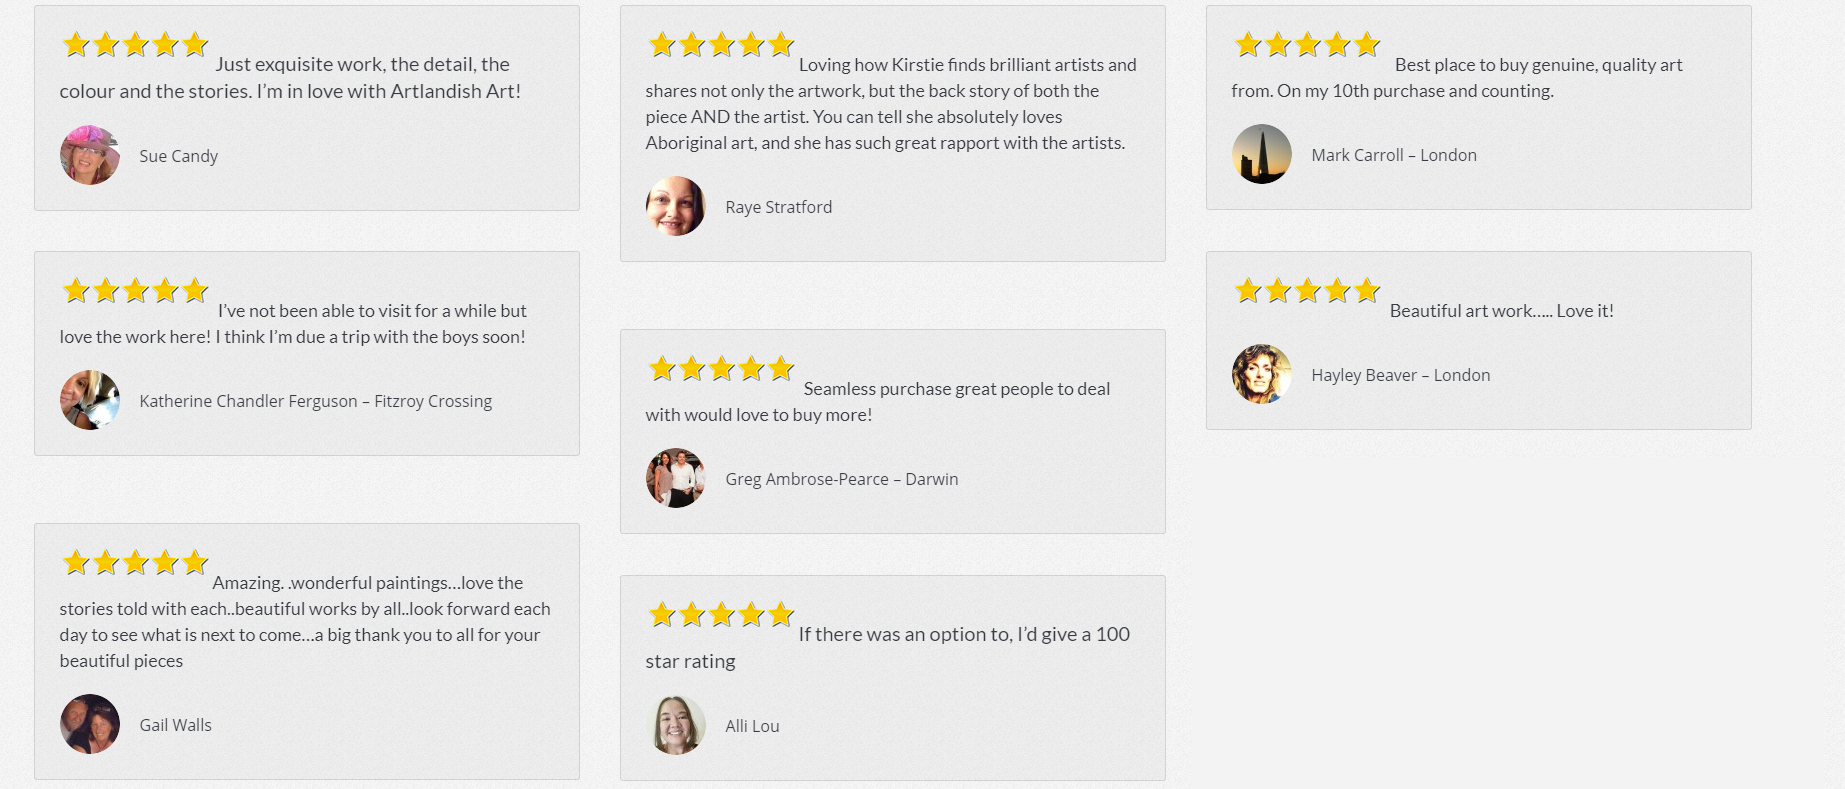Click Gail Walls' avatar photo

(x=90, y=724)
